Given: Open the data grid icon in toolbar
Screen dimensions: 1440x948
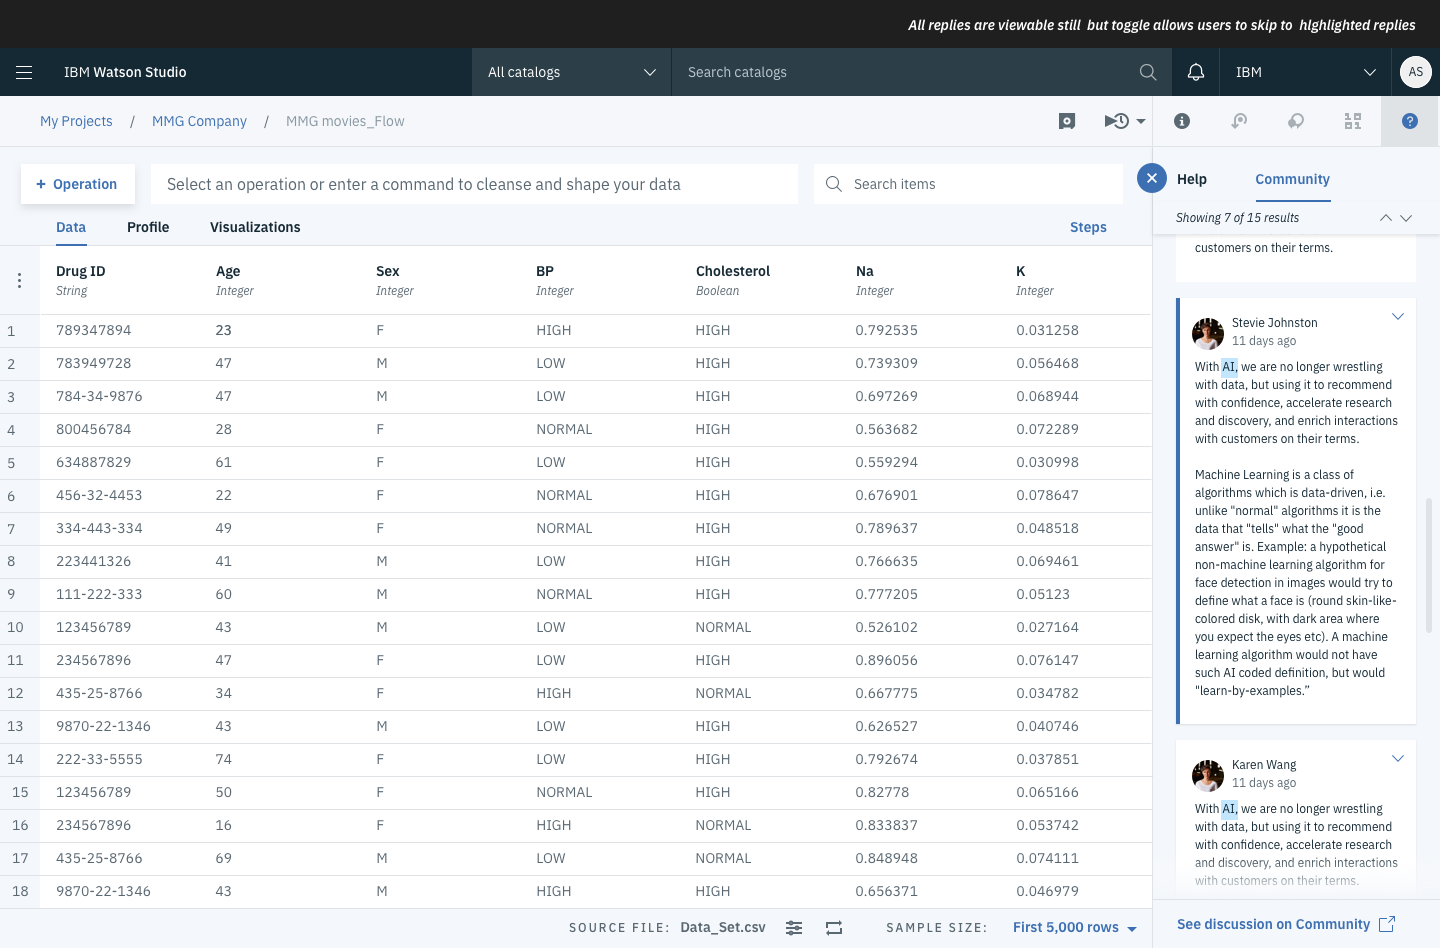Looking at the screenshot, I should (x=1352, y=121).
